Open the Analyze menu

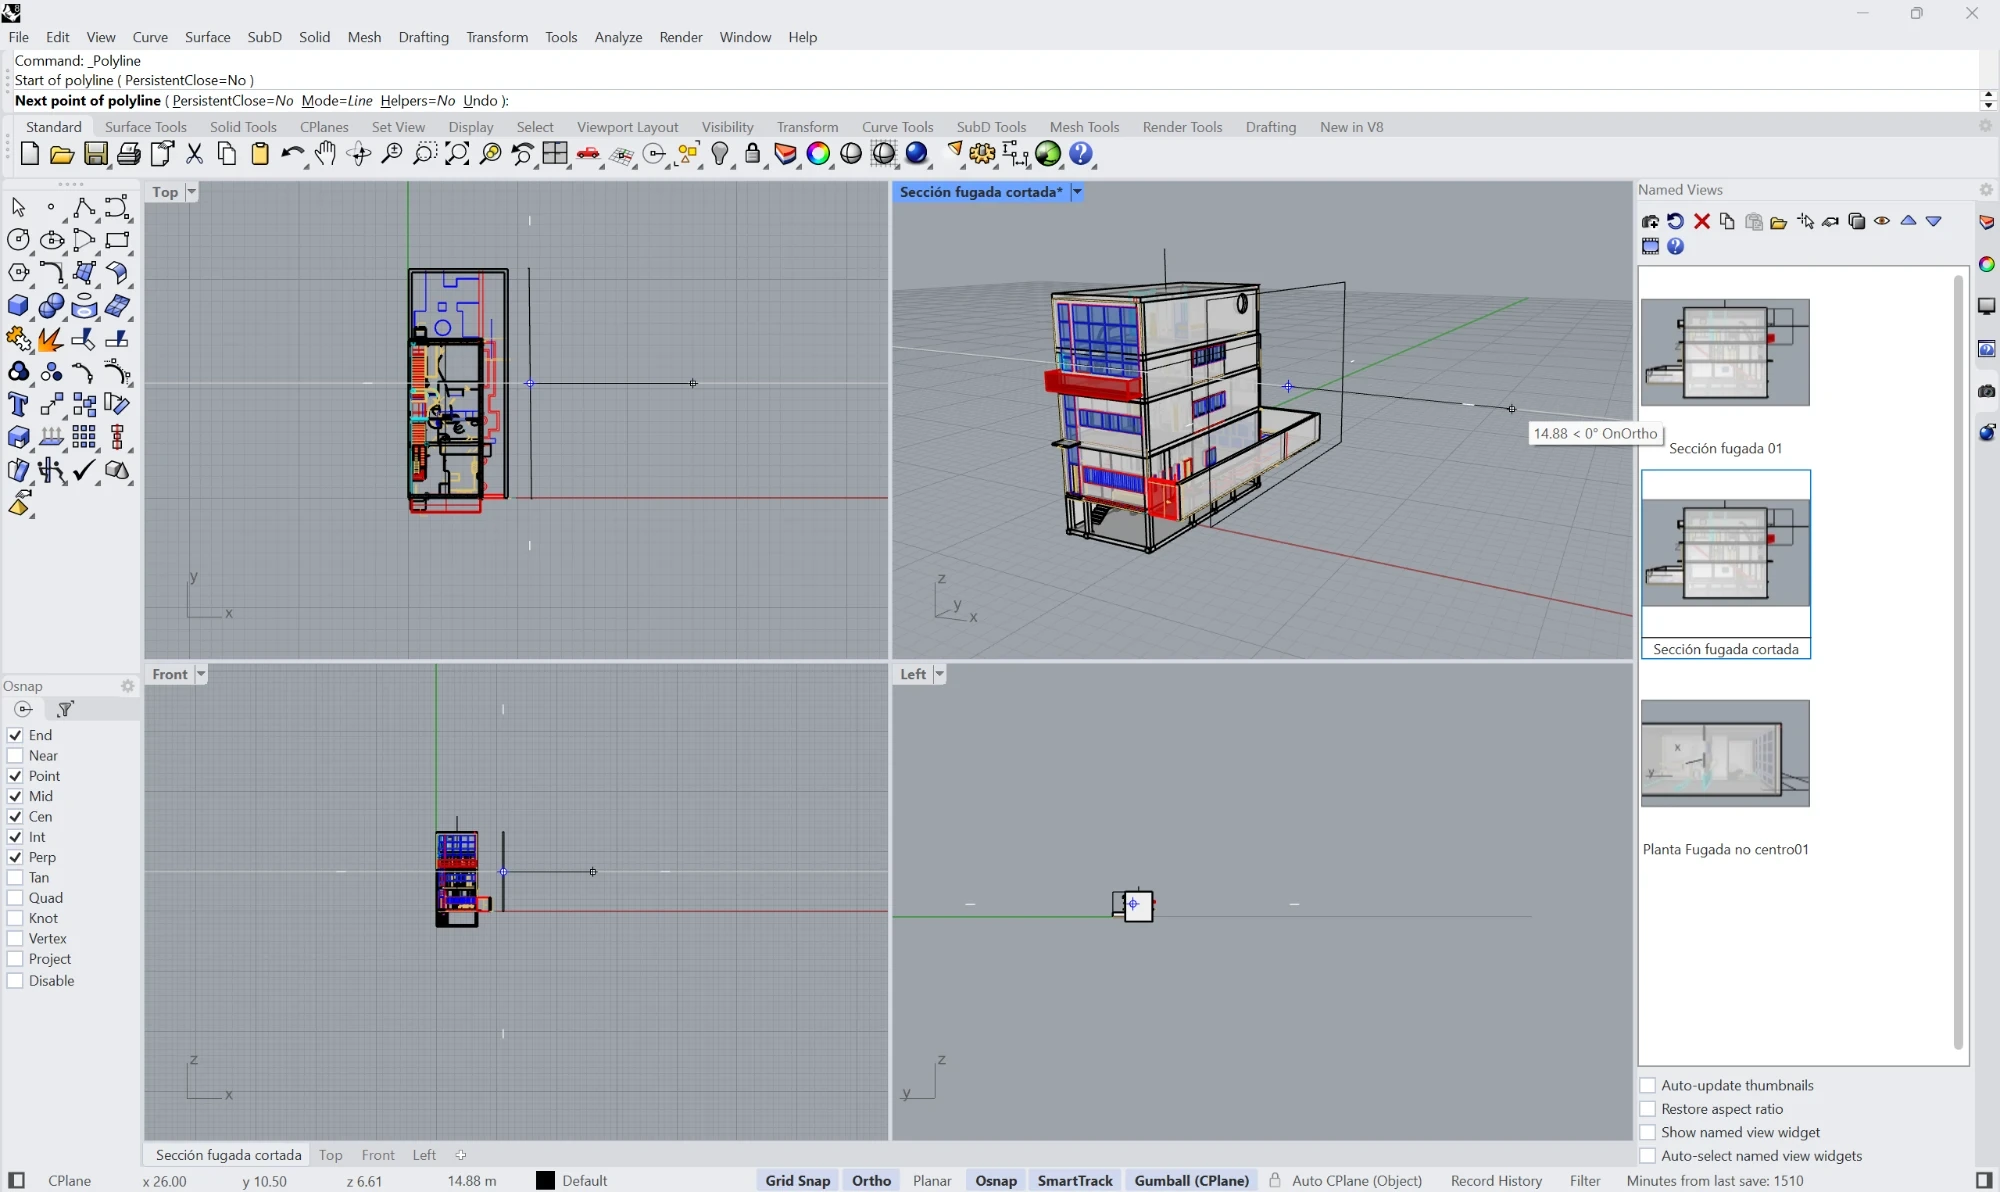click(x=618, y=37)
